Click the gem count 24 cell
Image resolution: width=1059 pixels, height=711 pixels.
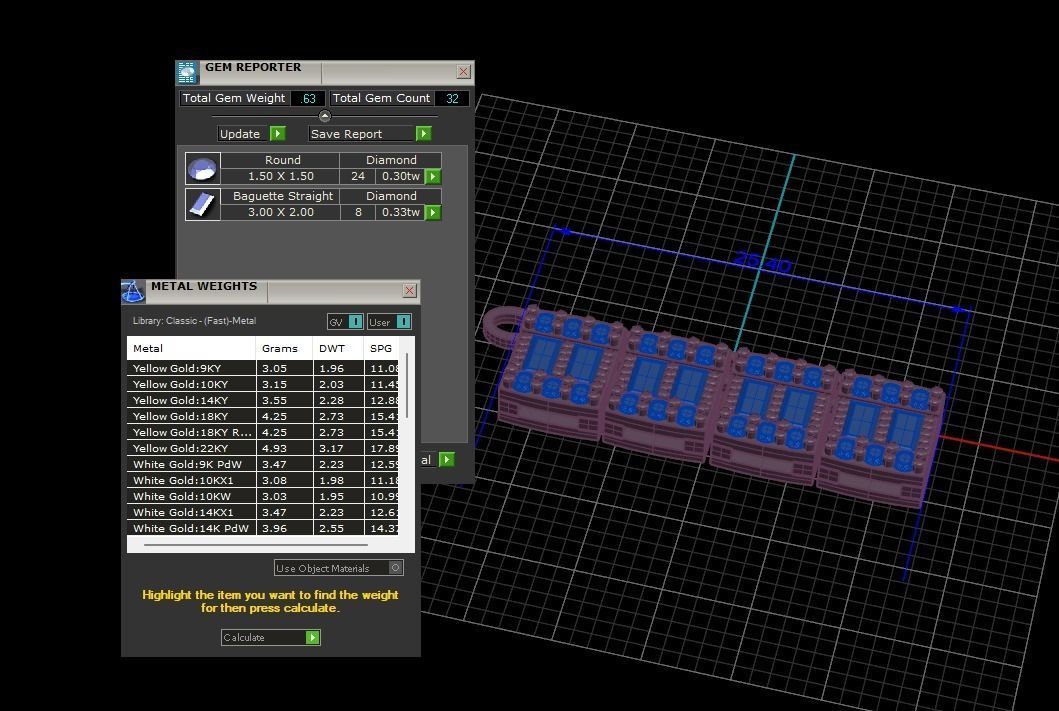[358, 176]
